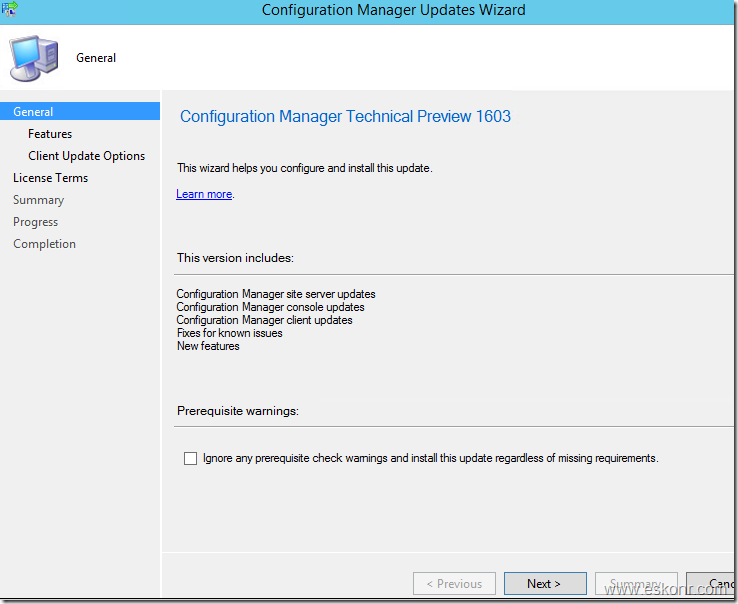738x604 pixels.
Task: Click the wizard icon in the title bar
Action: (x=11, y=9)
